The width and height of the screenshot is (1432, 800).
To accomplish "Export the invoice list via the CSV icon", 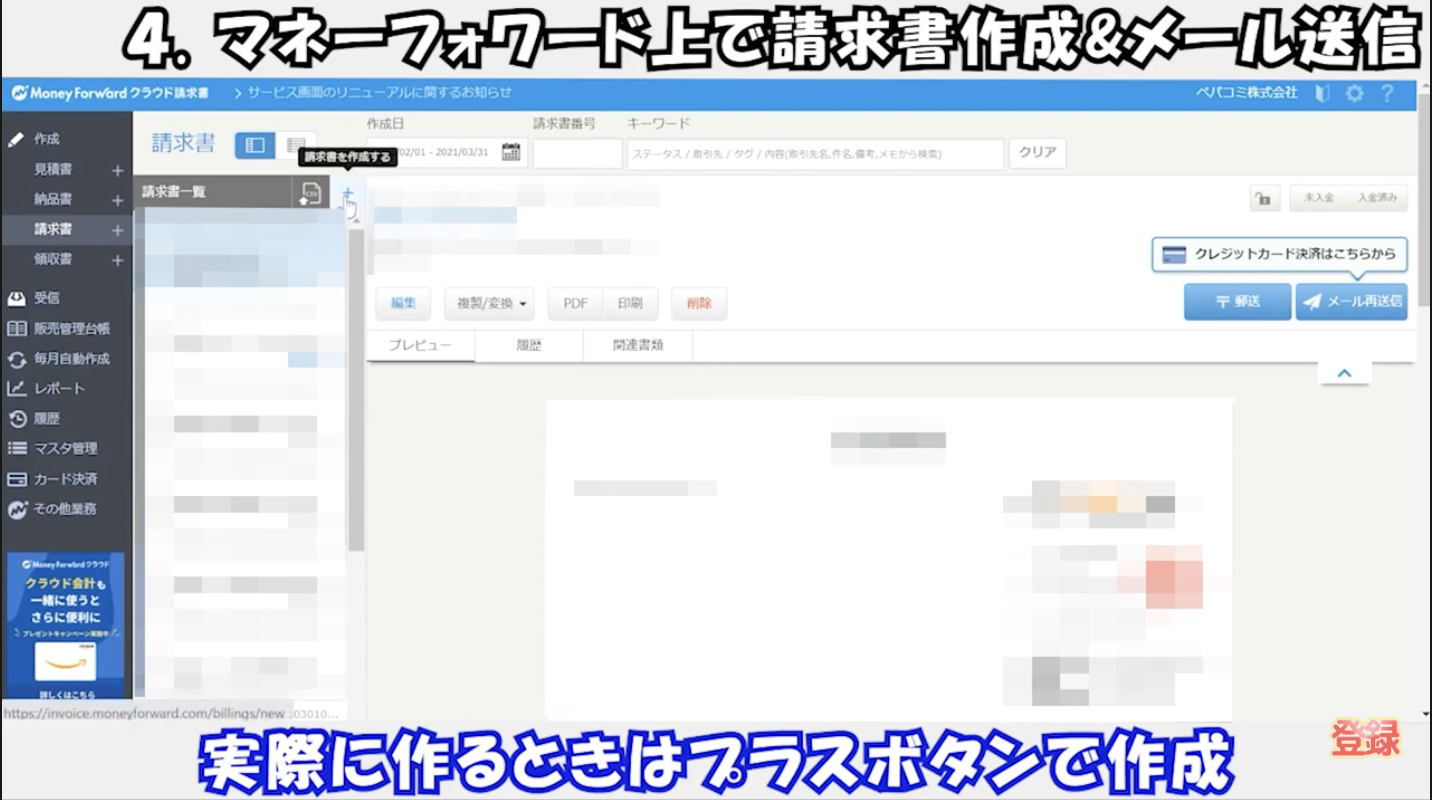I will tap(311, 191).
